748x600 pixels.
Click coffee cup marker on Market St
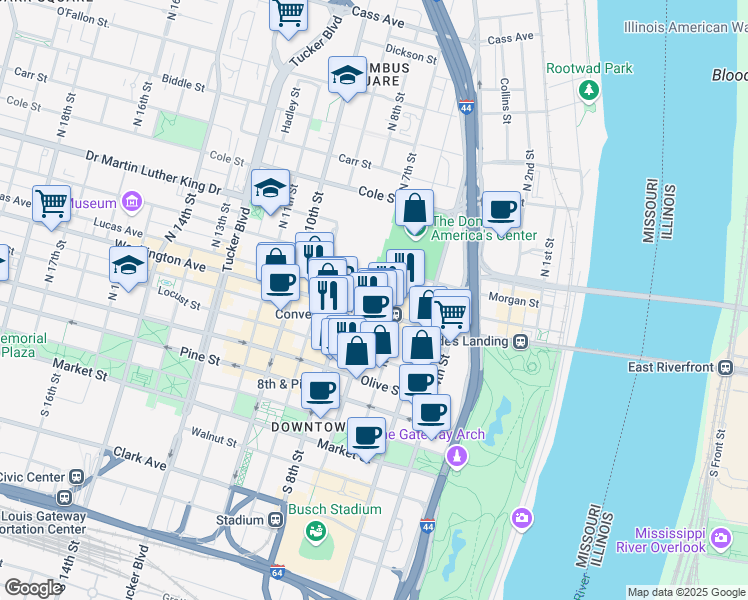[366, 439]
